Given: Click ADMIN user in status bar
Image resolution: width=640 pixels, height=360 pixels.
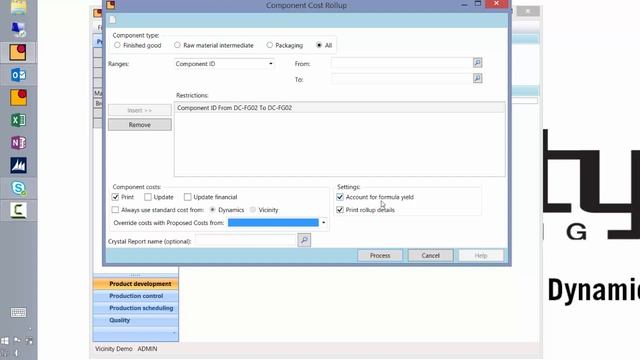Looking at the screenshot, I should tap(147, 349).
